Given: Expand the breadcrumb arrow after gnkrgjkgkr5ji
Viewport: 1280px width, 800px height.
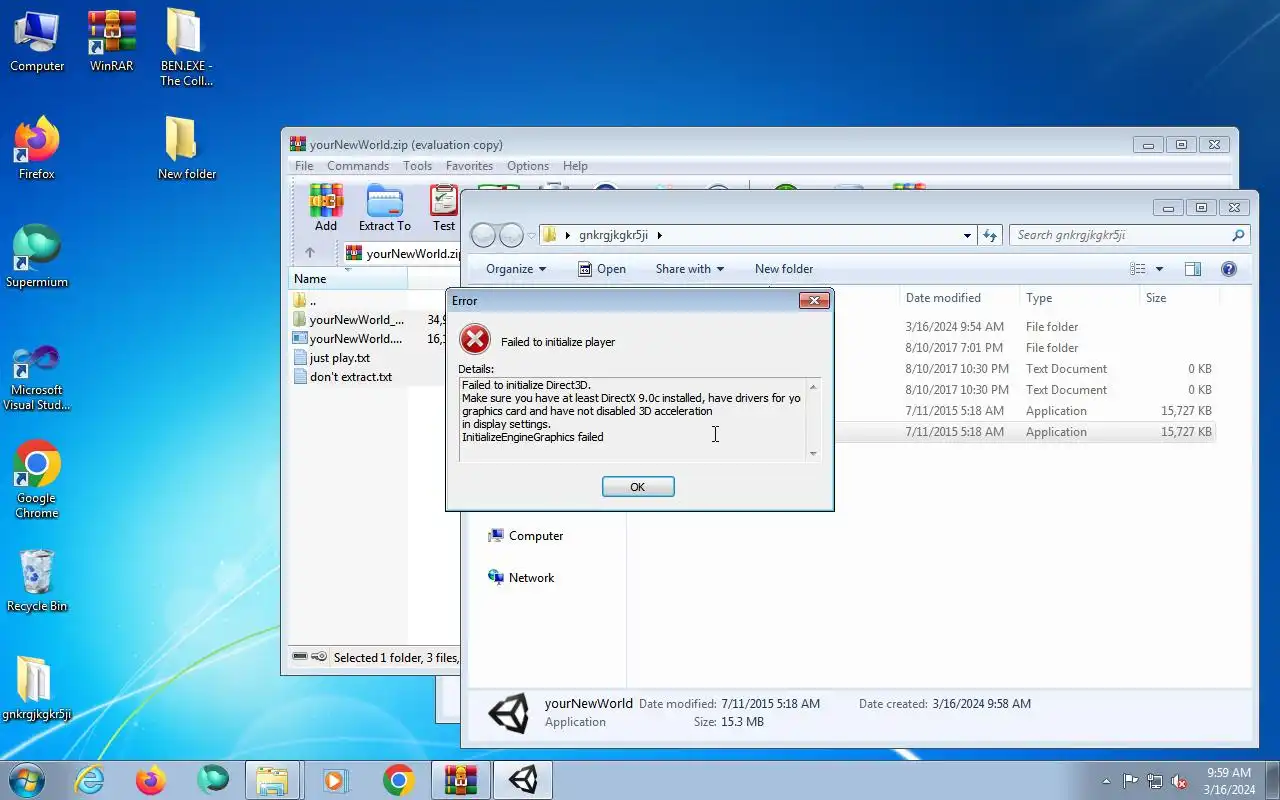Looking at the screenshot, I should click(659, 235).
